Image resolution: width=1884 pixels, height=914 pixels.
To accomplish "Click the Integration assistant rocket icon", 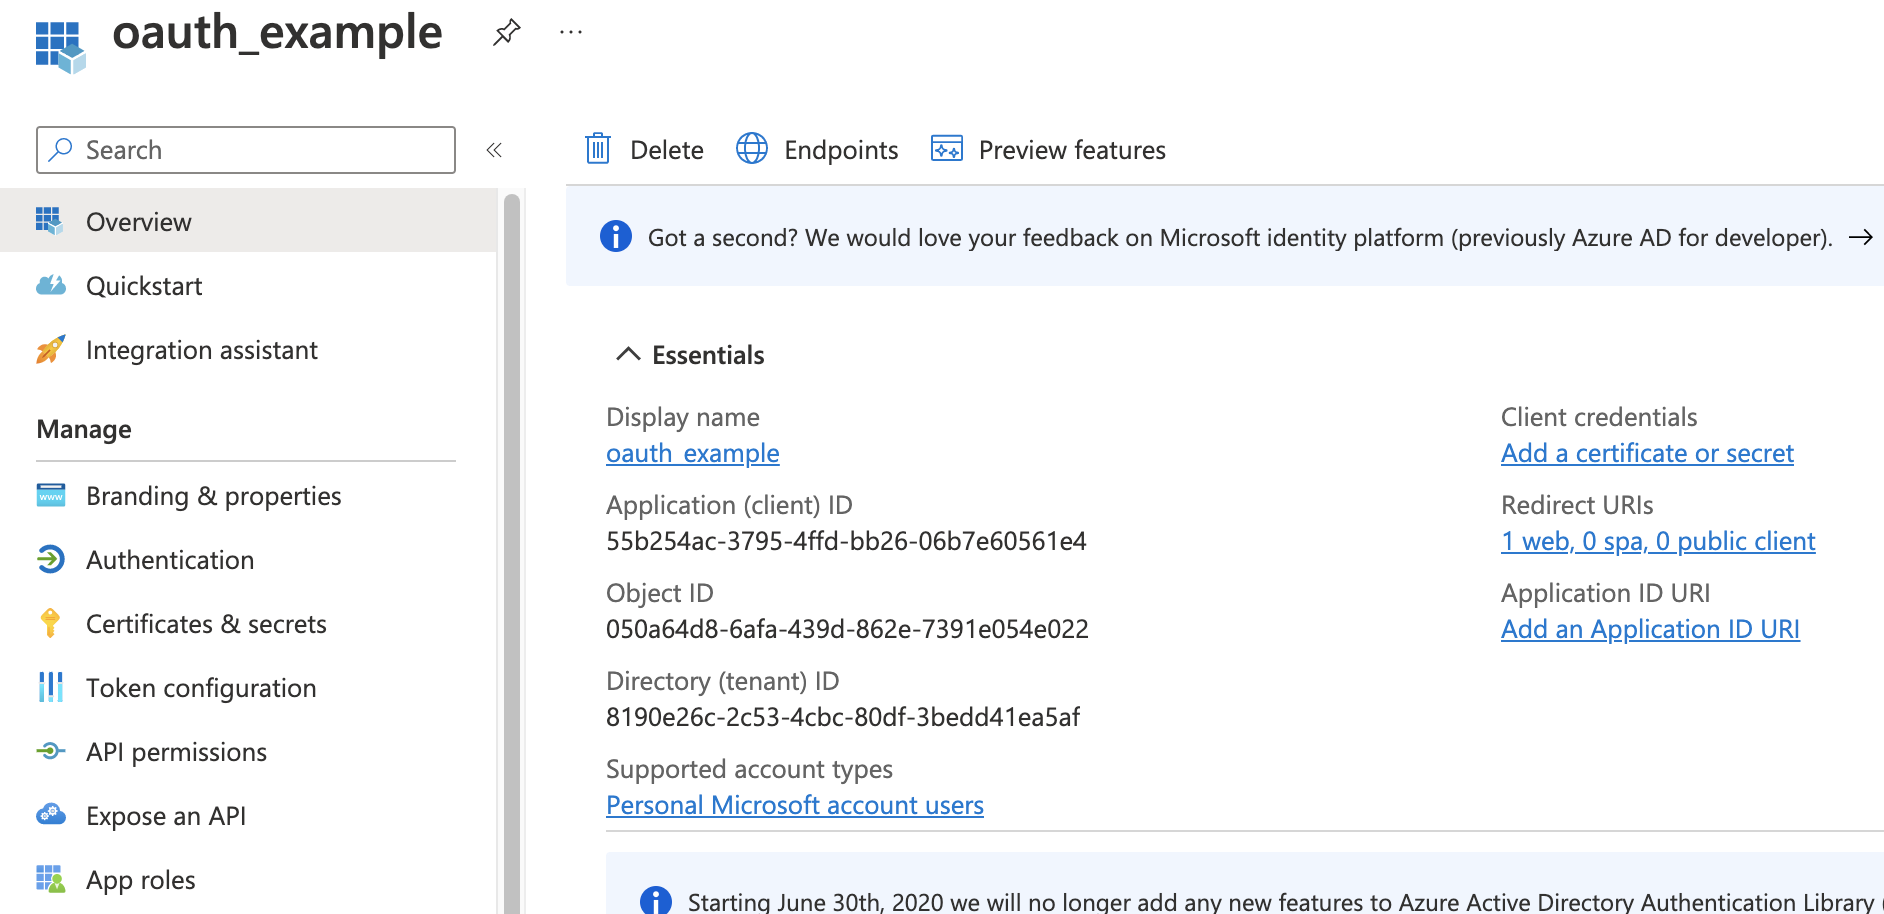I will coord(51,349).
